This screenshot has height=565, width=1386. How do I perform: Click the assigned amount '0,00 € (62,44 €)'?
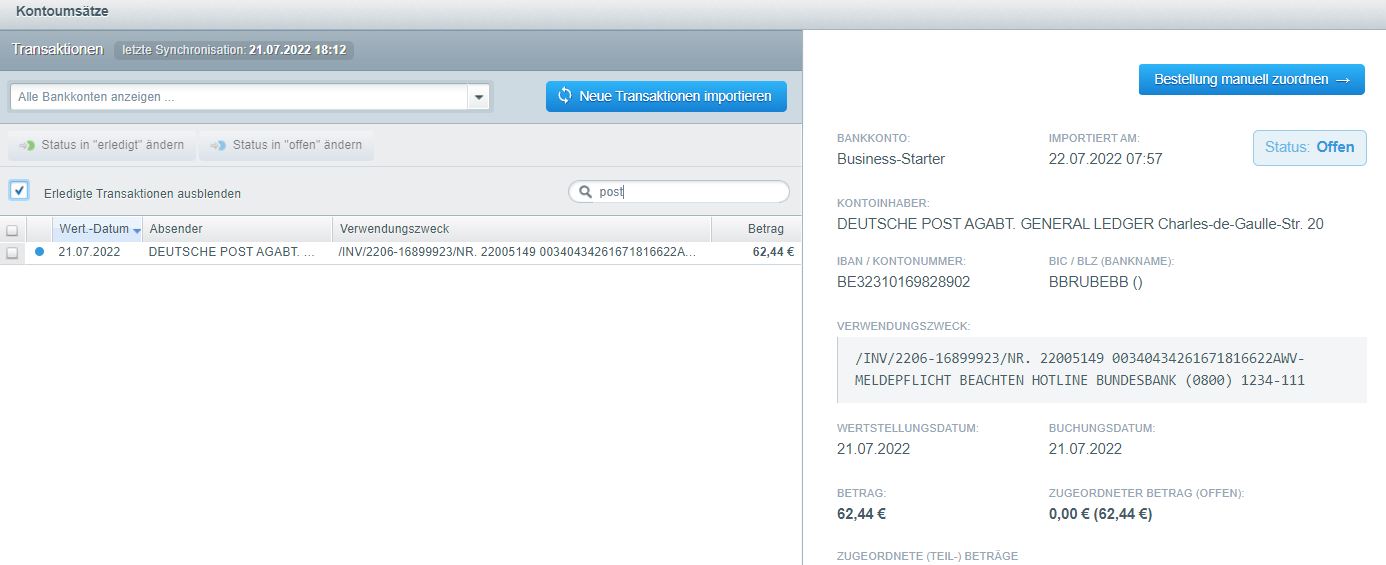[x=1100, y=515]
